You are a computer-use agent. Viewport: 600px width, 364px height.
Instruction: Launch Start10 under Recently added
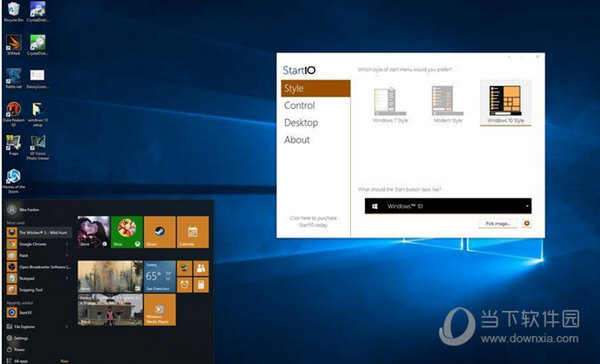pos(39,312)
